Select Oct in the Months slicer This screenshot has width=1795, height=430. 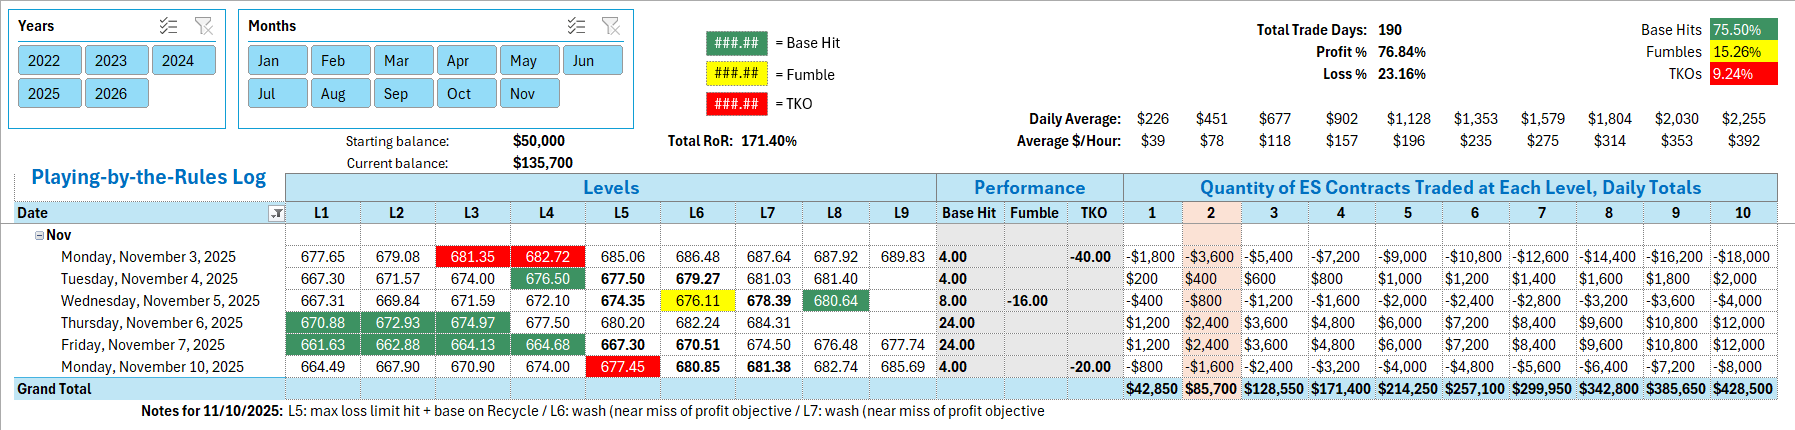[x=465, y=93]
